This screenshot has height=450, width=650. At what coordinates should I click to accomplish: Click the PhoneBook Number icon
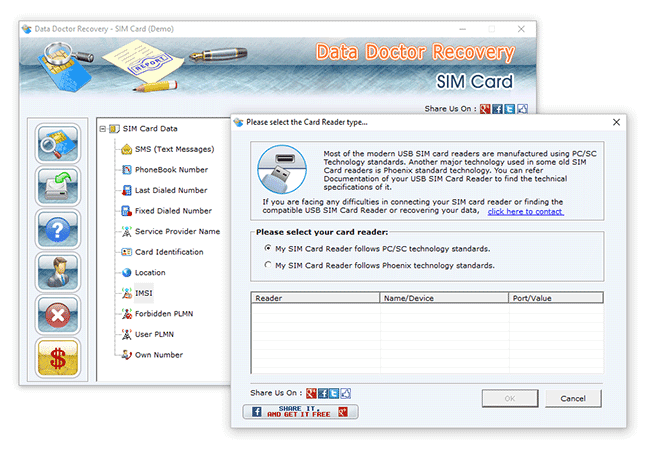click(x=126, y=169)
